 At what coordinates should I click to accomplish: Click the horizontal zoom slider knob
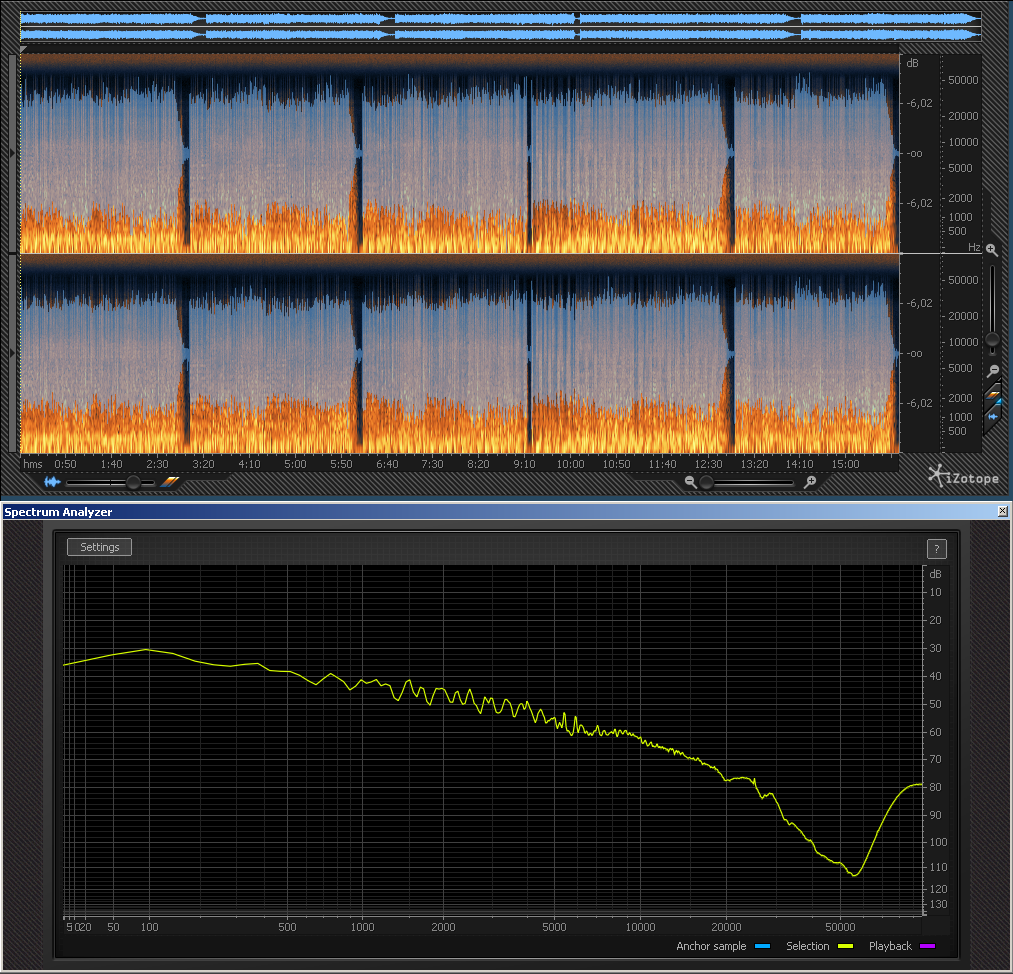click(x=707, y=482)
